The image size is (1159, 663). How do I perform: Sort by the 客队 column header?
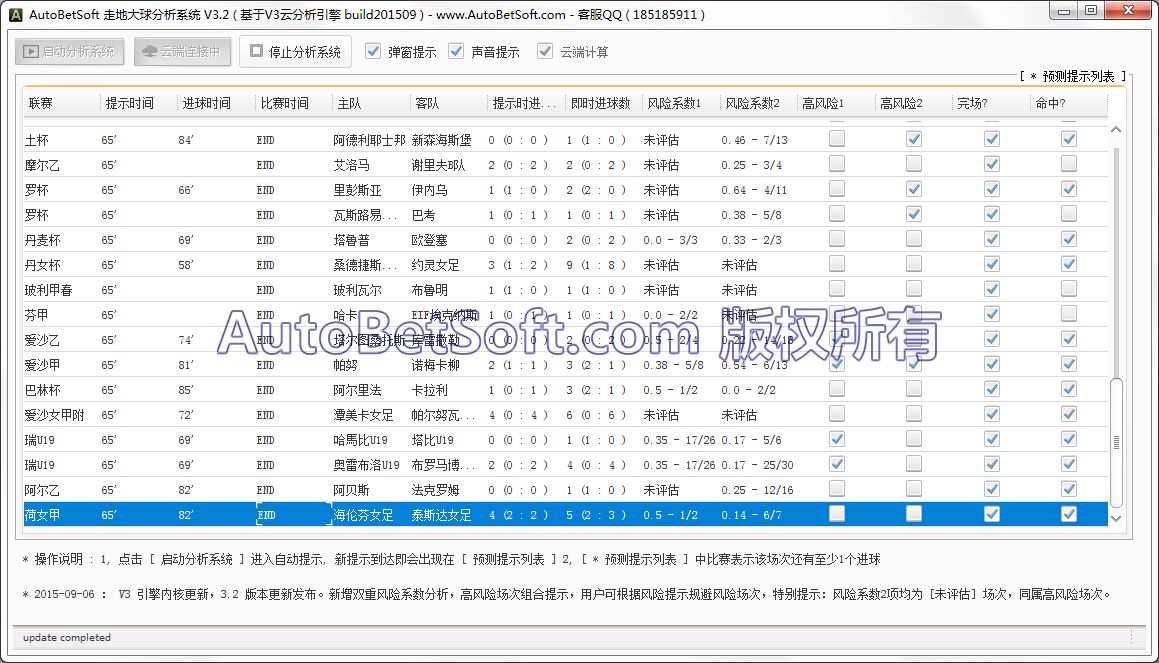447,103
